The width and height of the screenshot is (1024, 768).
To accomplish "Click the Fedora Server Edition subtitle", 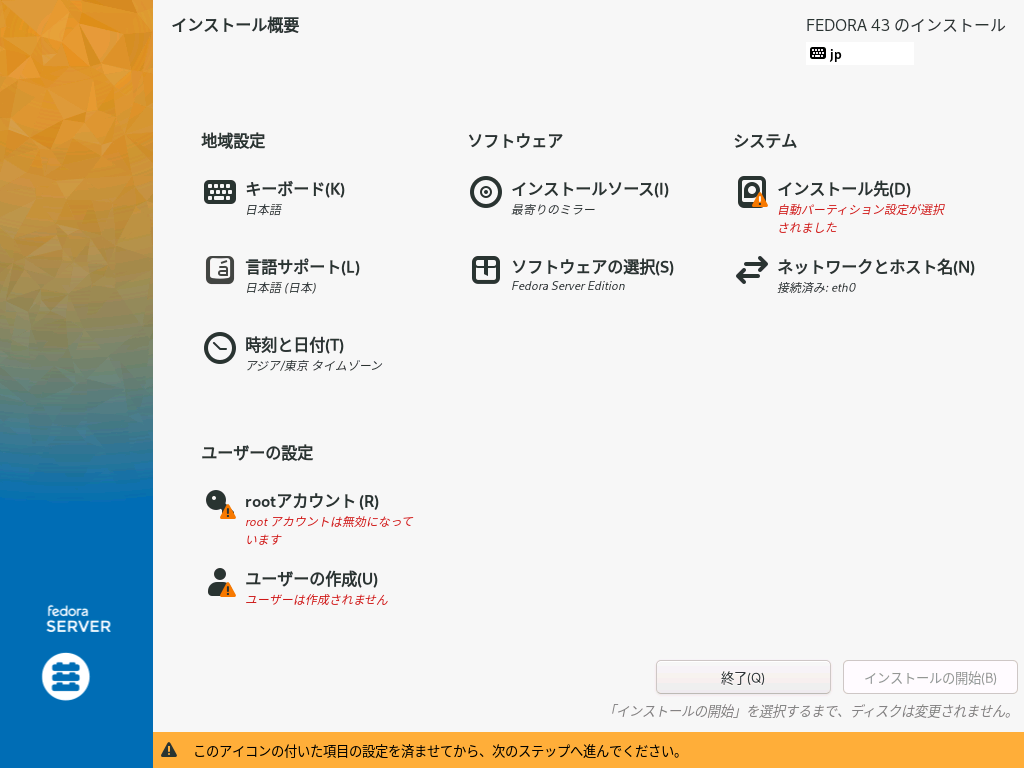I will click(568, 286).
